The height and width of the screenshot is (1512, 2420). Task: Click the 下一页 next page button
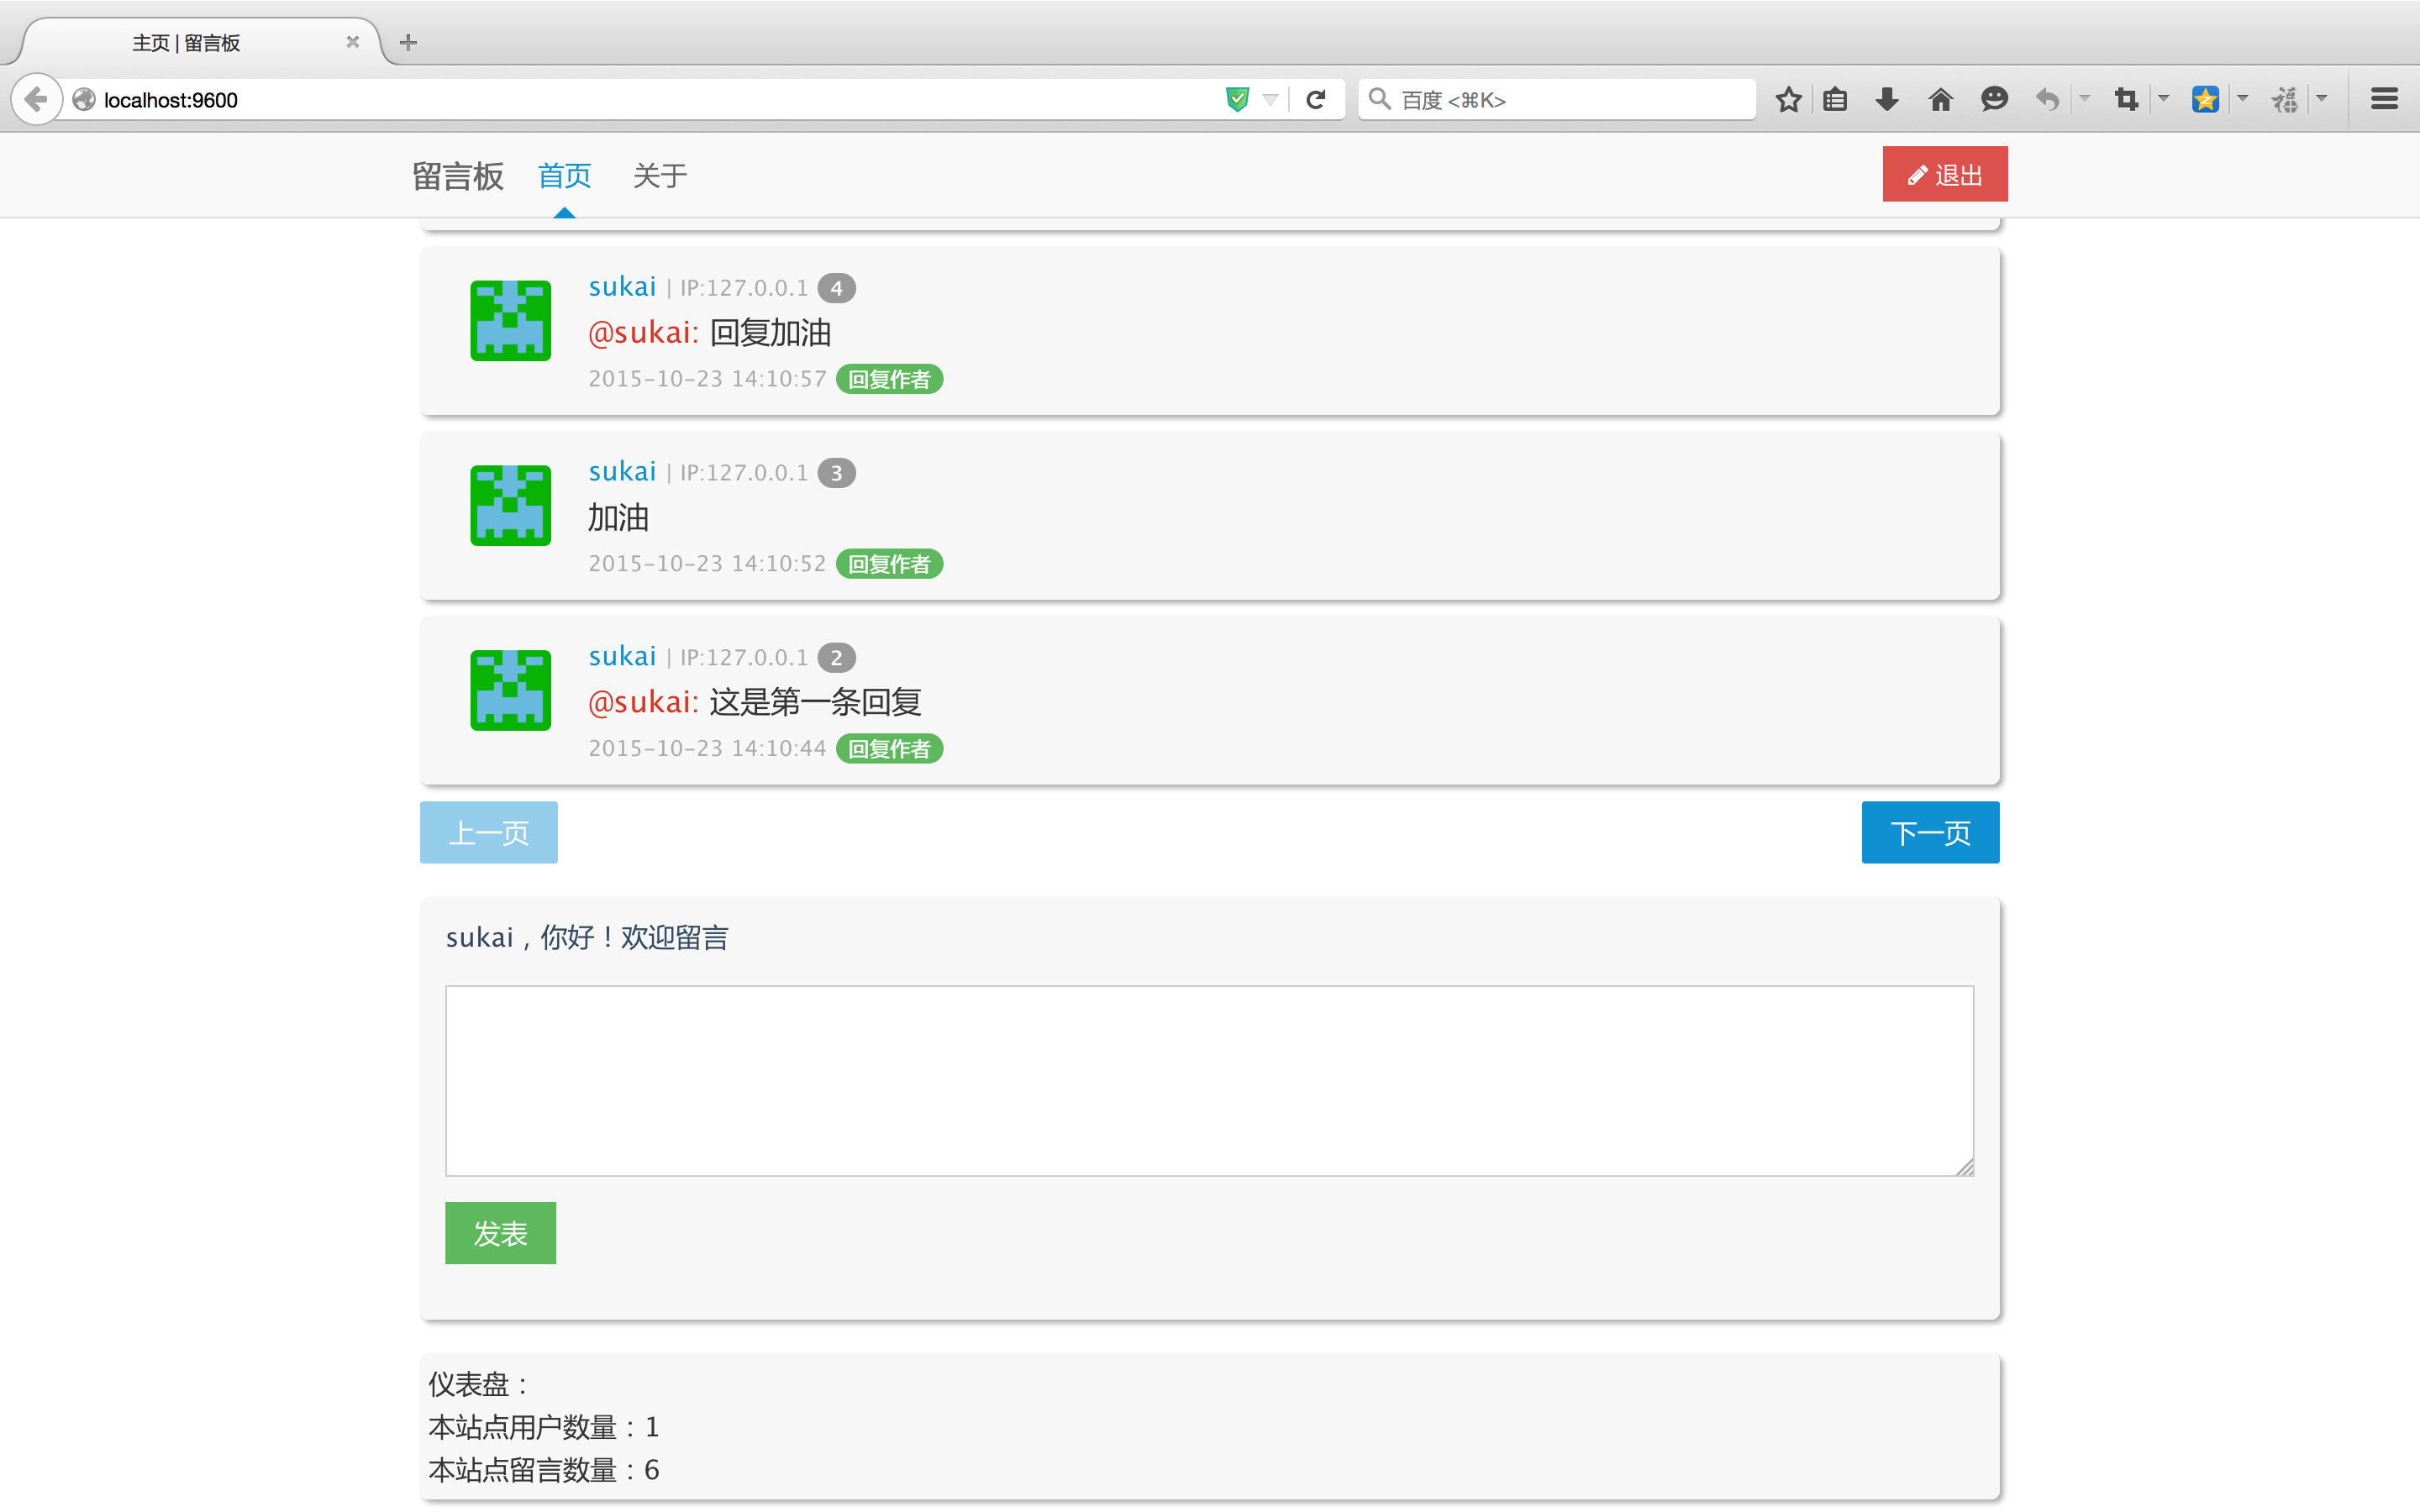[x=1929, y=832]
